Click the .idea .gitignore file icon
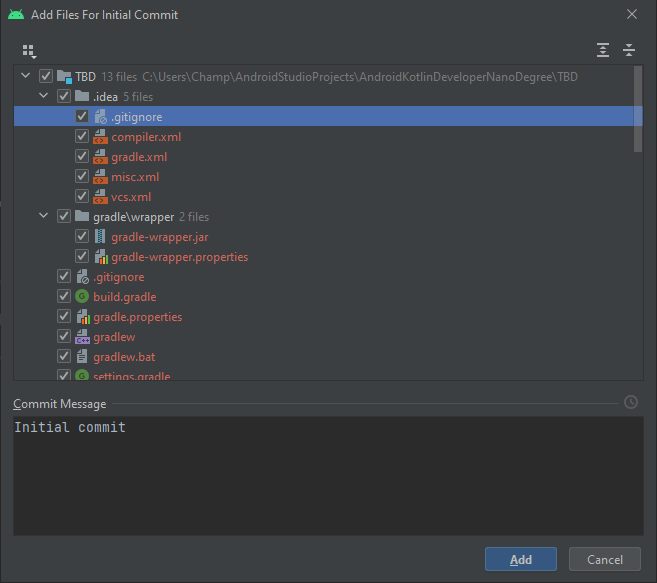The width and height of the screenshot is (657, 583). click(x=101, y=117)
